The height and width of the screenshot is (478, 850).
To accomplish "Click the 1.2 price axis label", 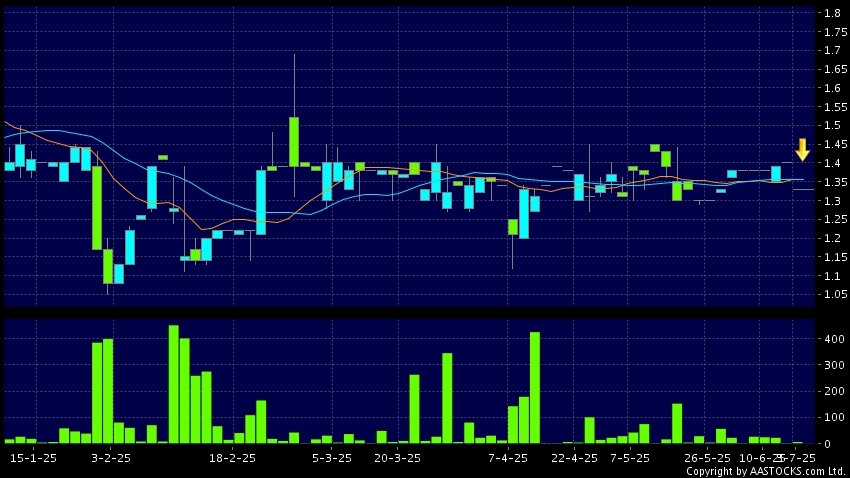I will click(x=833, y=238).
